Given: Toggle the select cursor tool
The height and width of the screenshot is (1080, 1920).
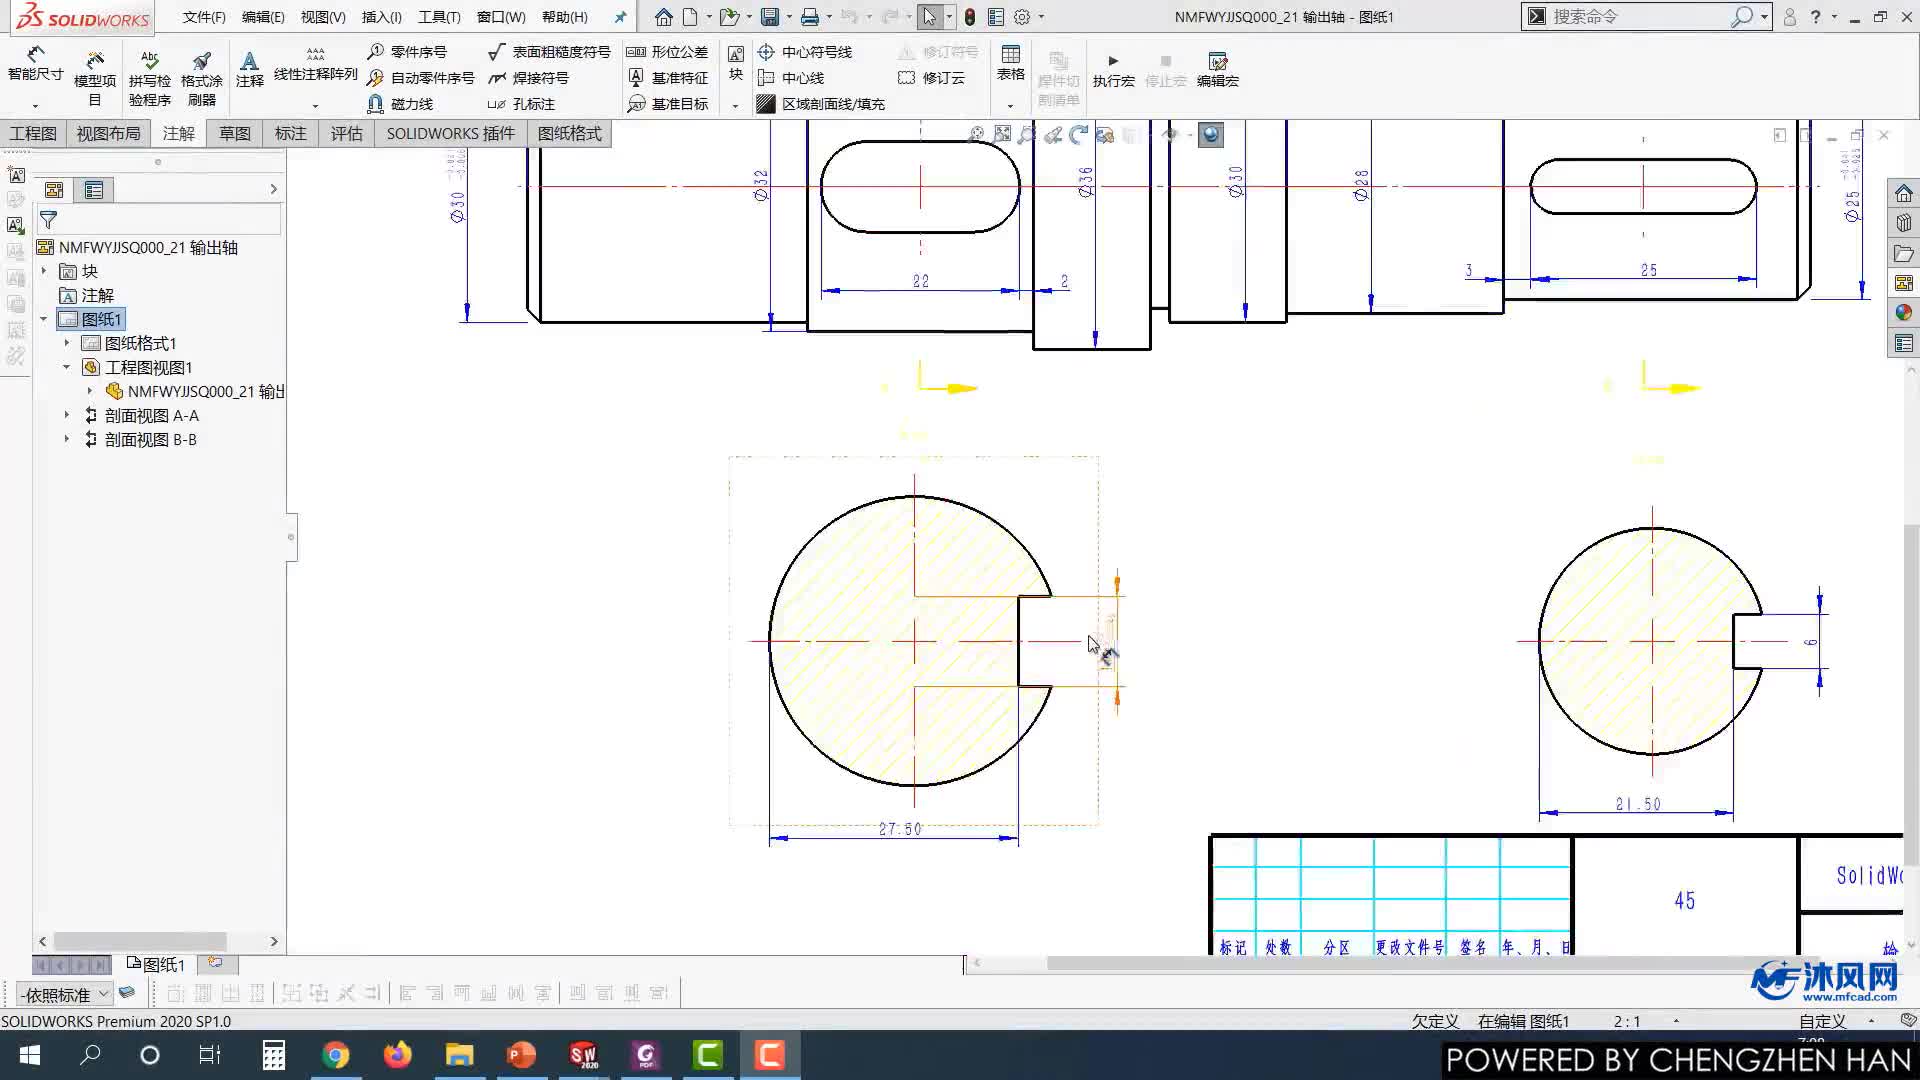Looking at the screenshot, I should coord(929,17).
